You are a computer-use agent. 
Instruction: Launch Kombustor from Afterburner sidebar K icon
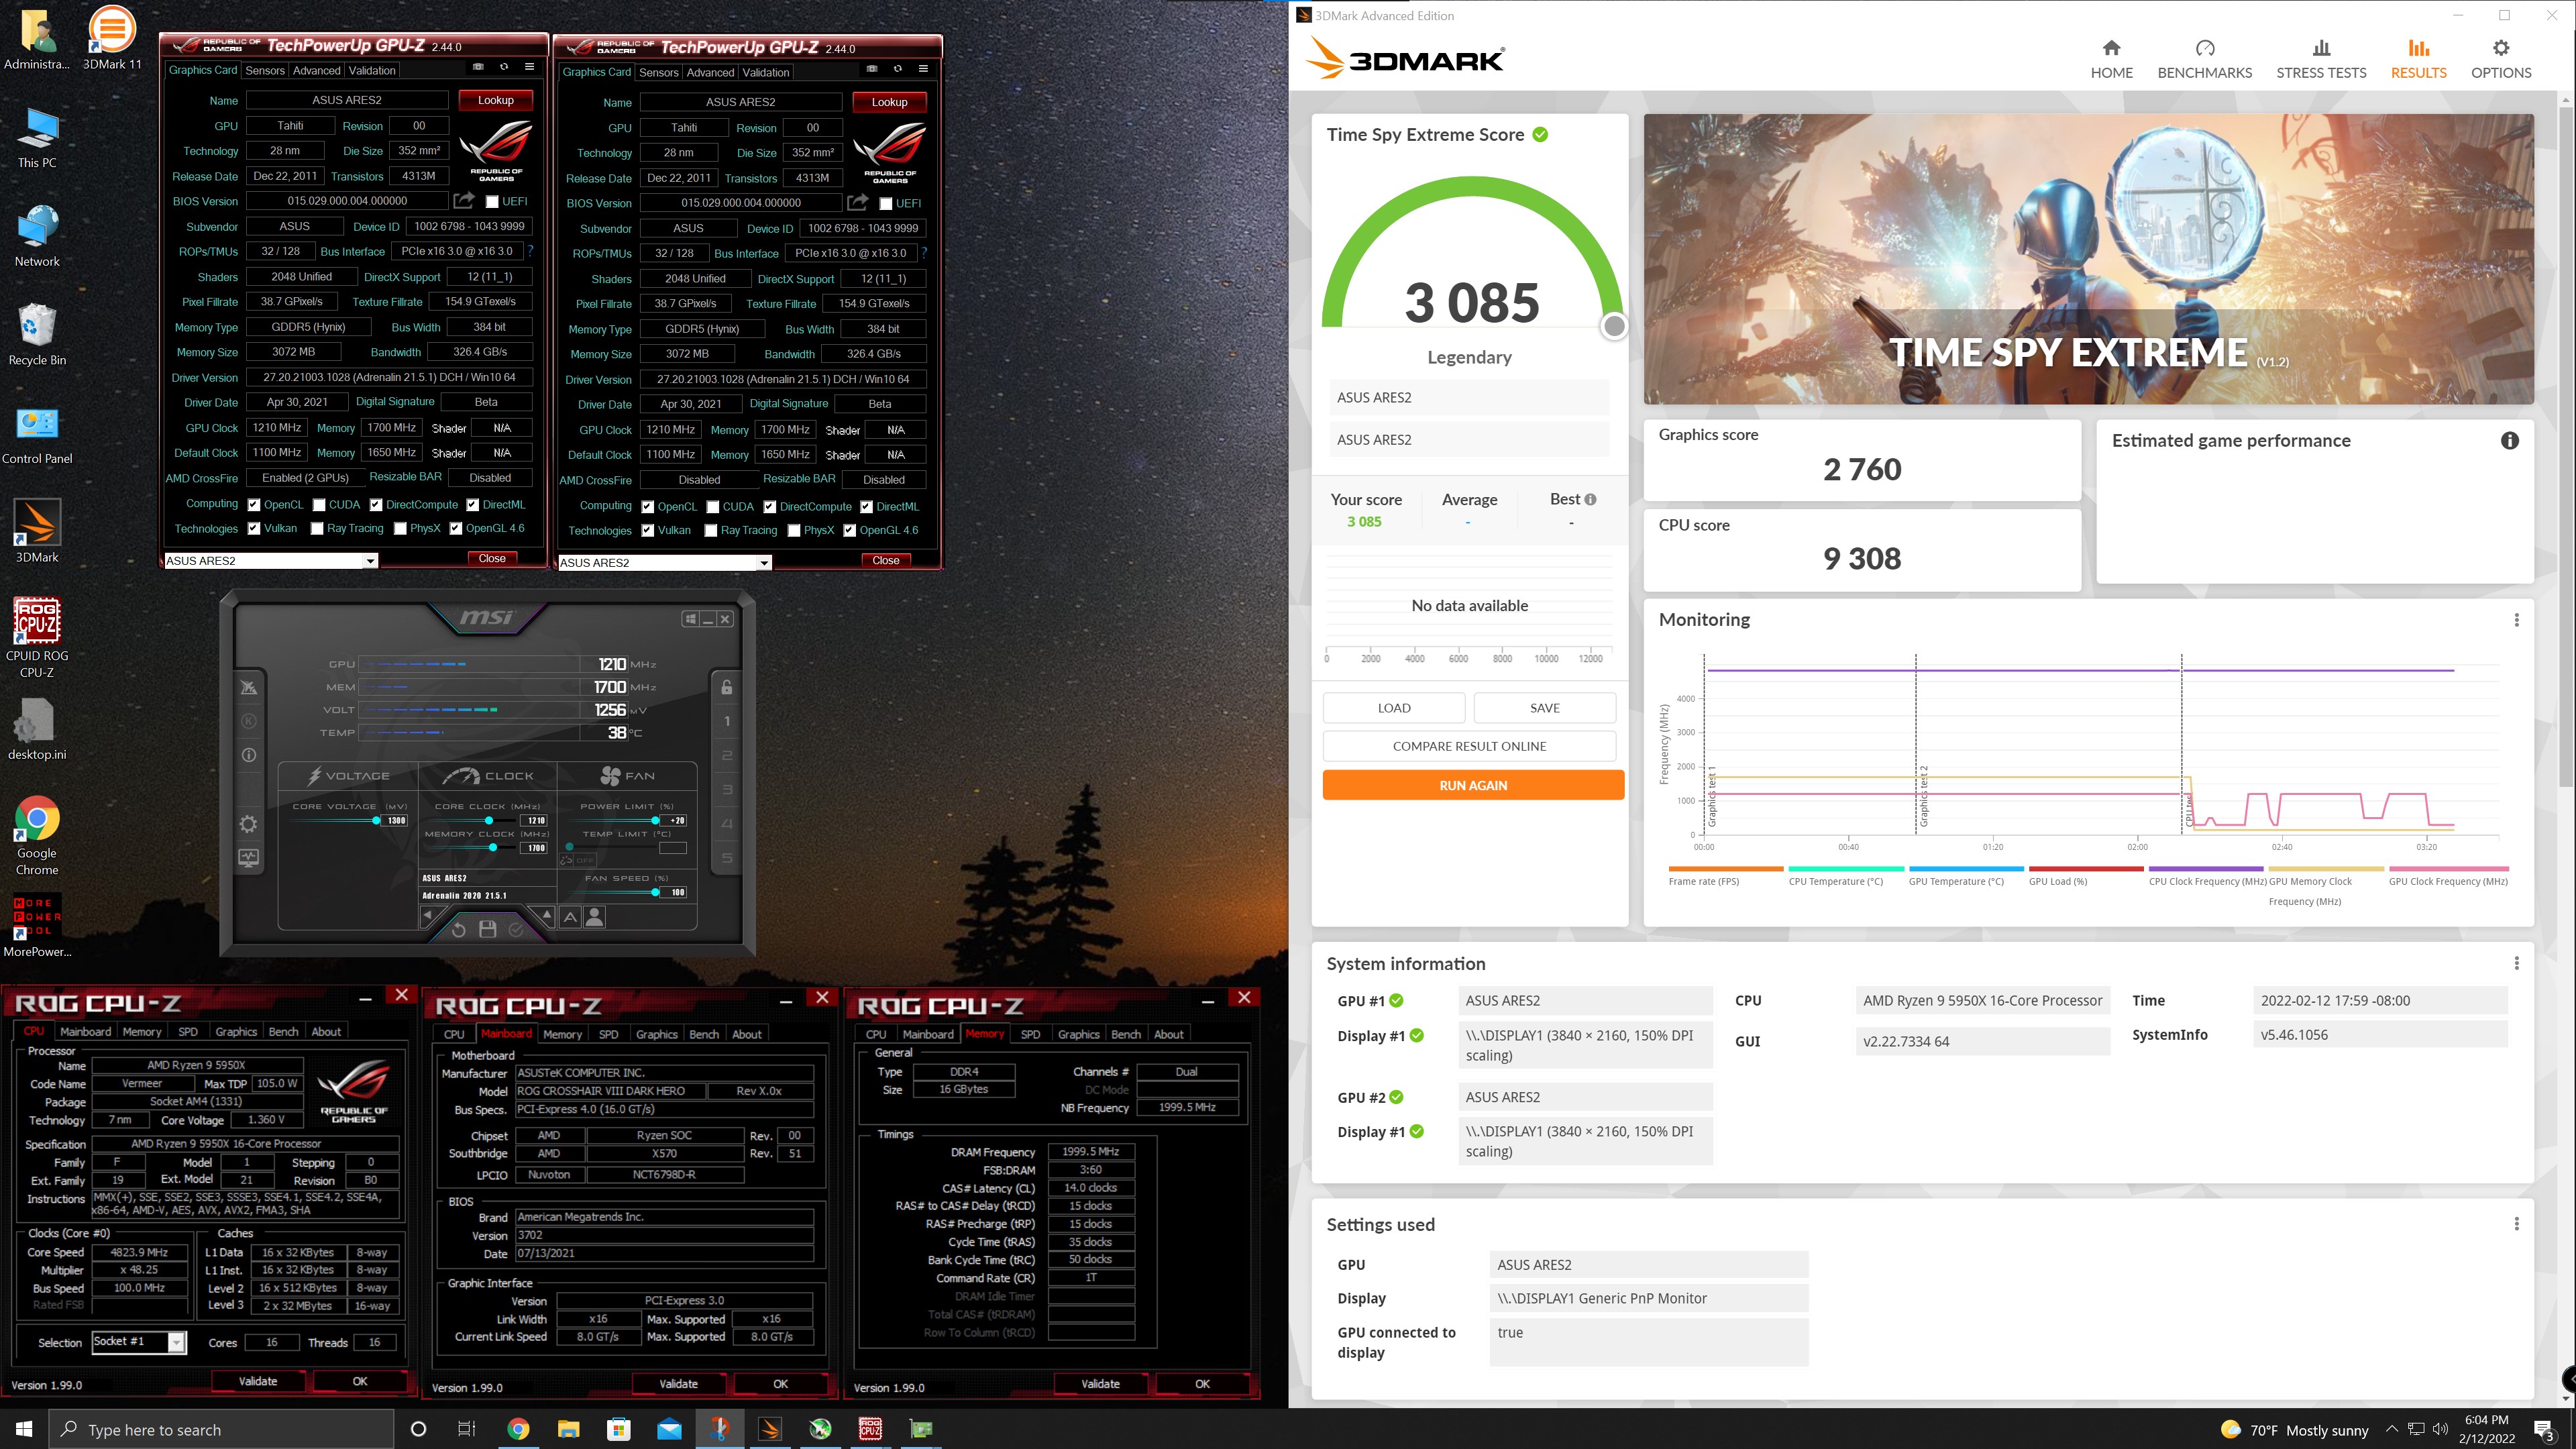click(x=249, y=721)
